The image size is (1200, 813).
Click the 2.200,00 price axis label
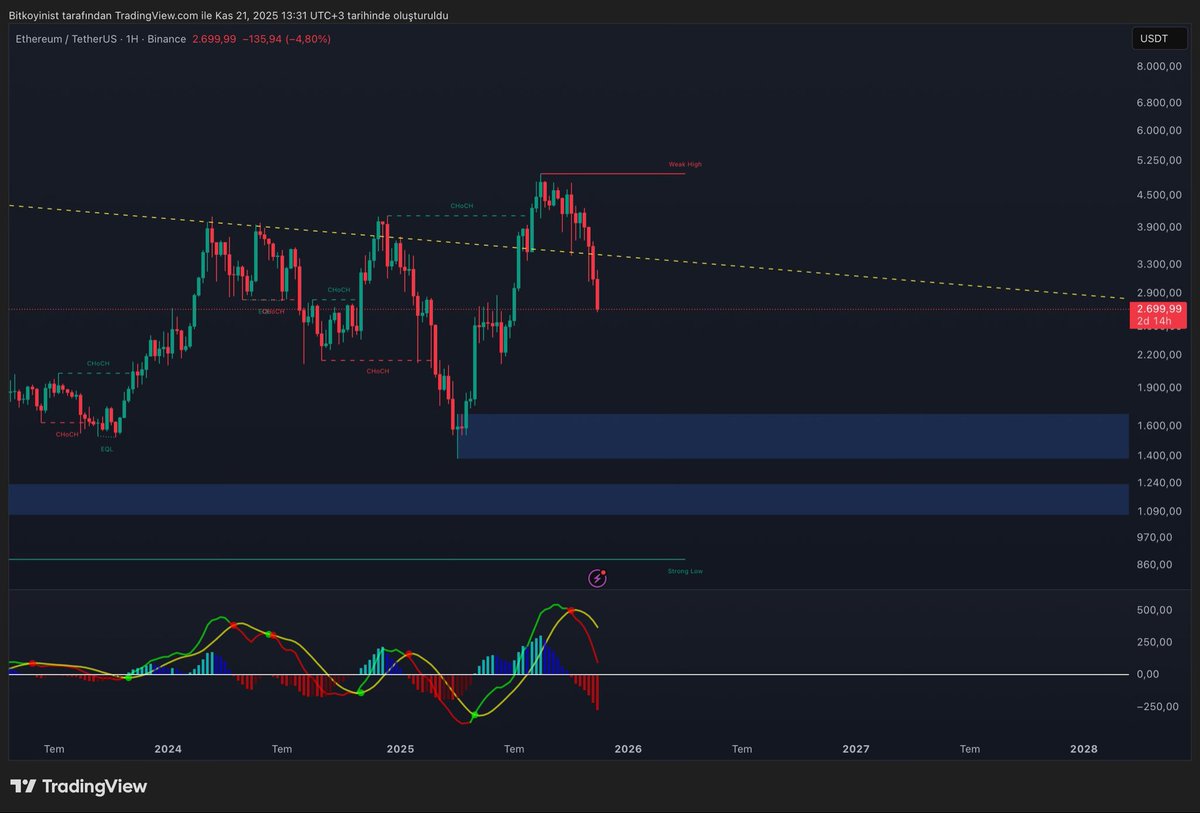pyautogui.click(x=1159, y=355)
